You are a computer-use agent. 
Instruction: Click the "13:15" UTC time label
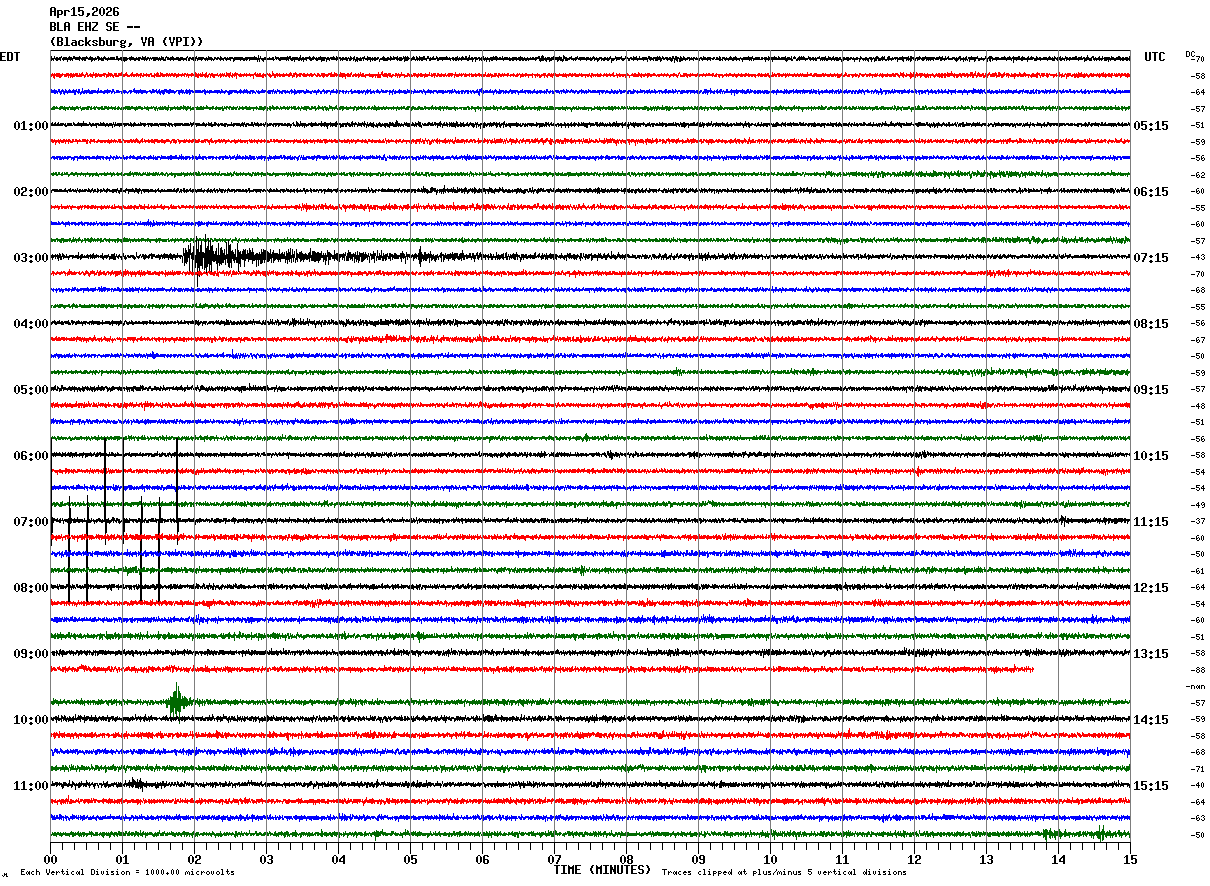pyautogui.click(x=1151, y=654)
